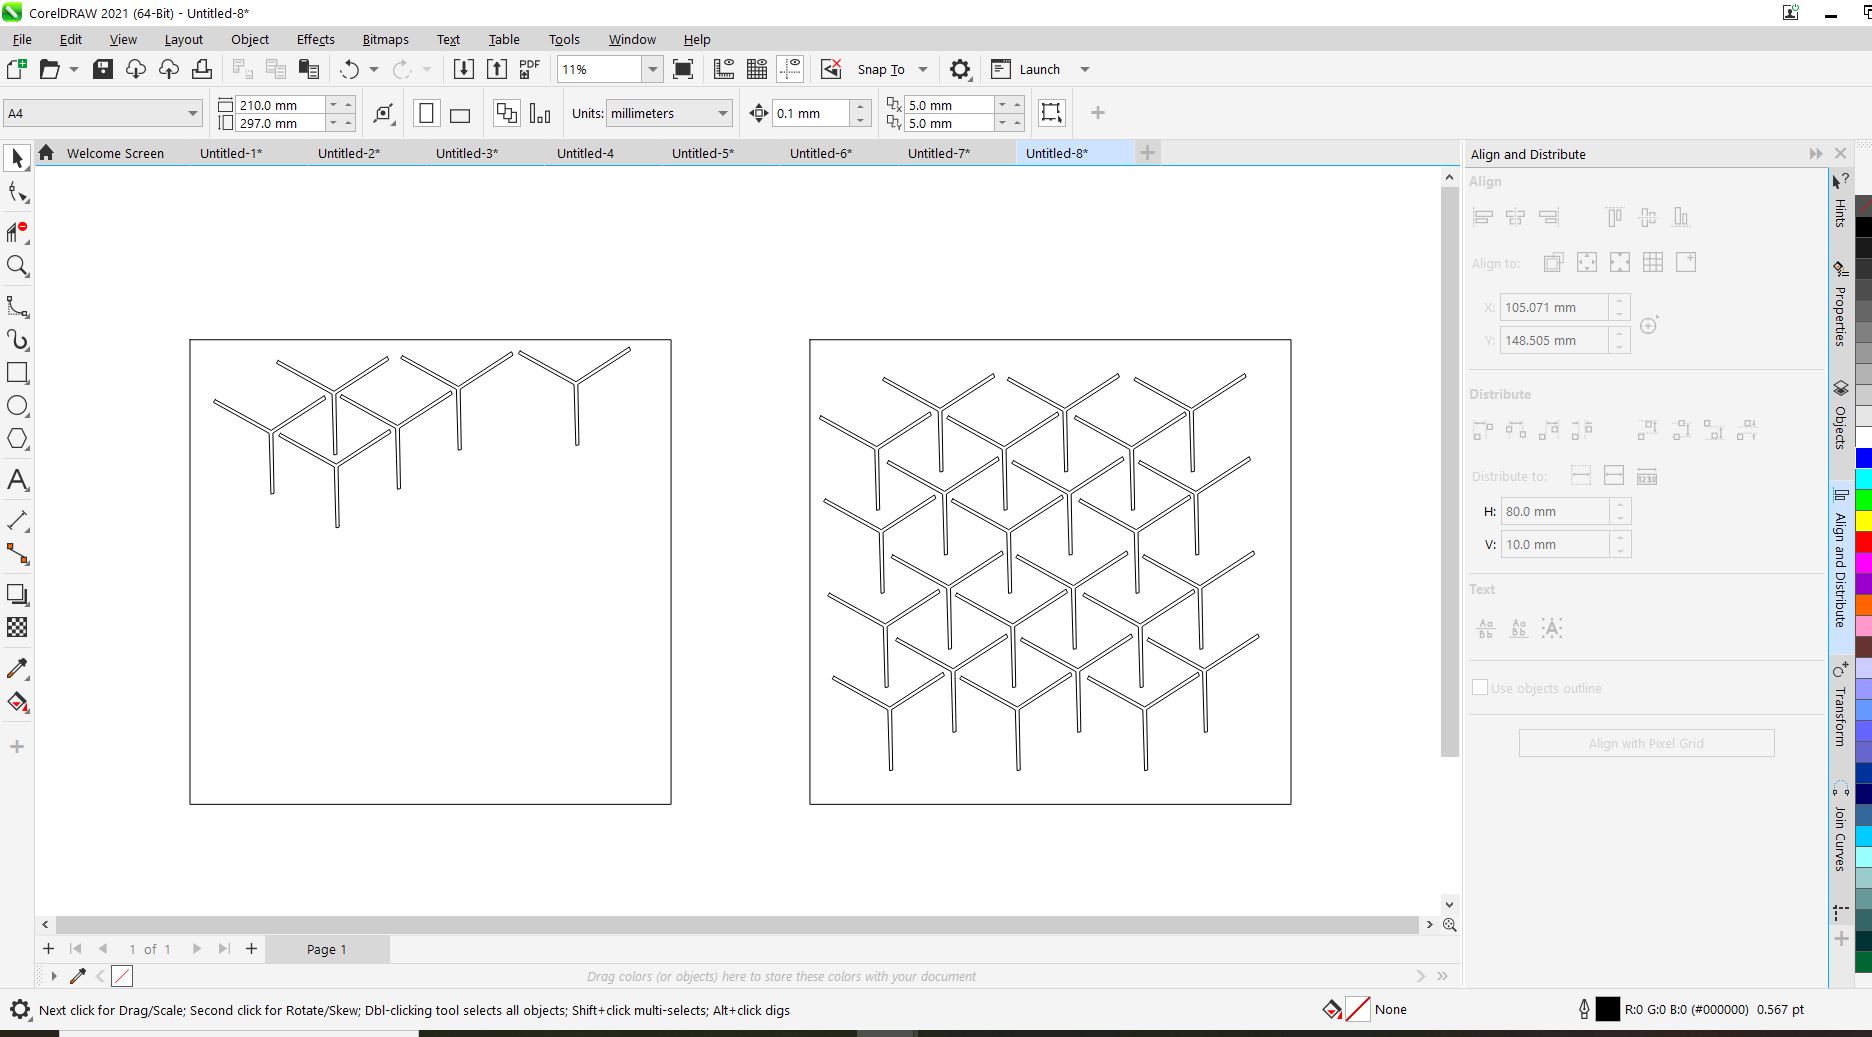
Task: Click the Publish to PDF icon
Action: tap(529, 69)
